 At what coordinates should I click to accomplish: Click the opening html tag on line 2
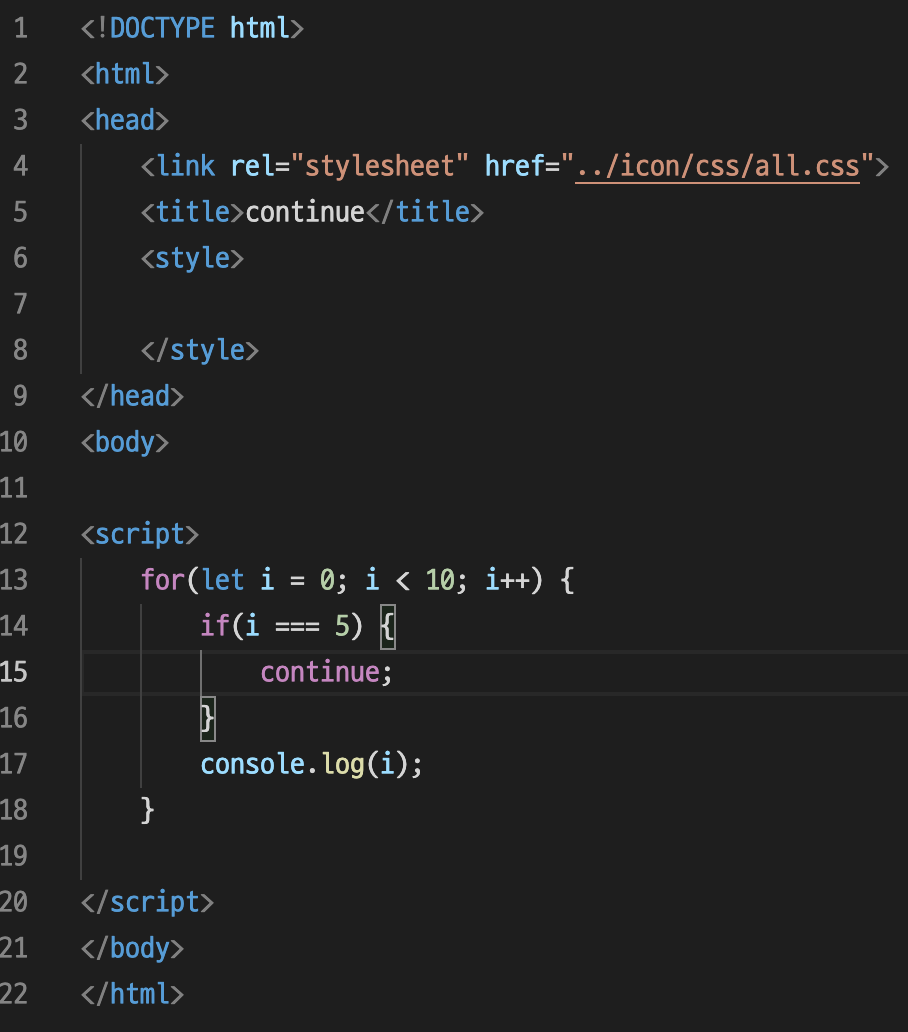(125, 74)
